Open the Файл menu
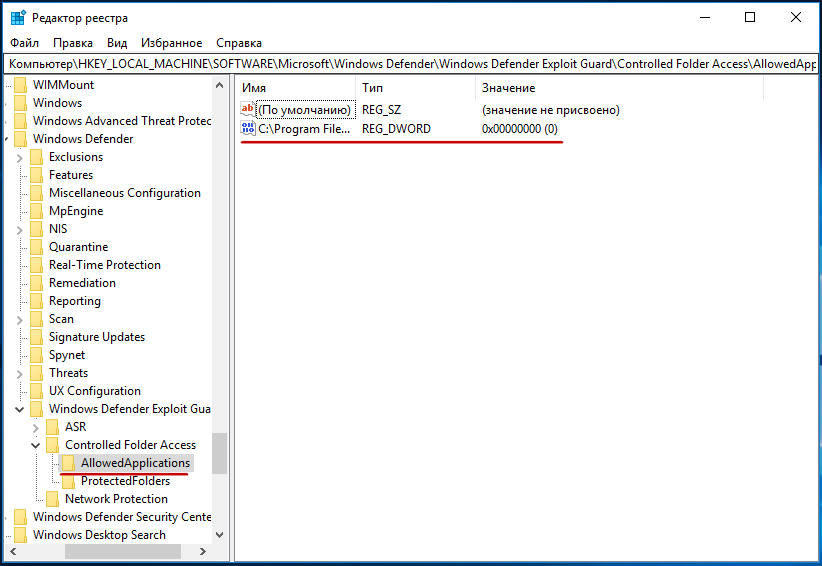 click(x=25, y=43)
